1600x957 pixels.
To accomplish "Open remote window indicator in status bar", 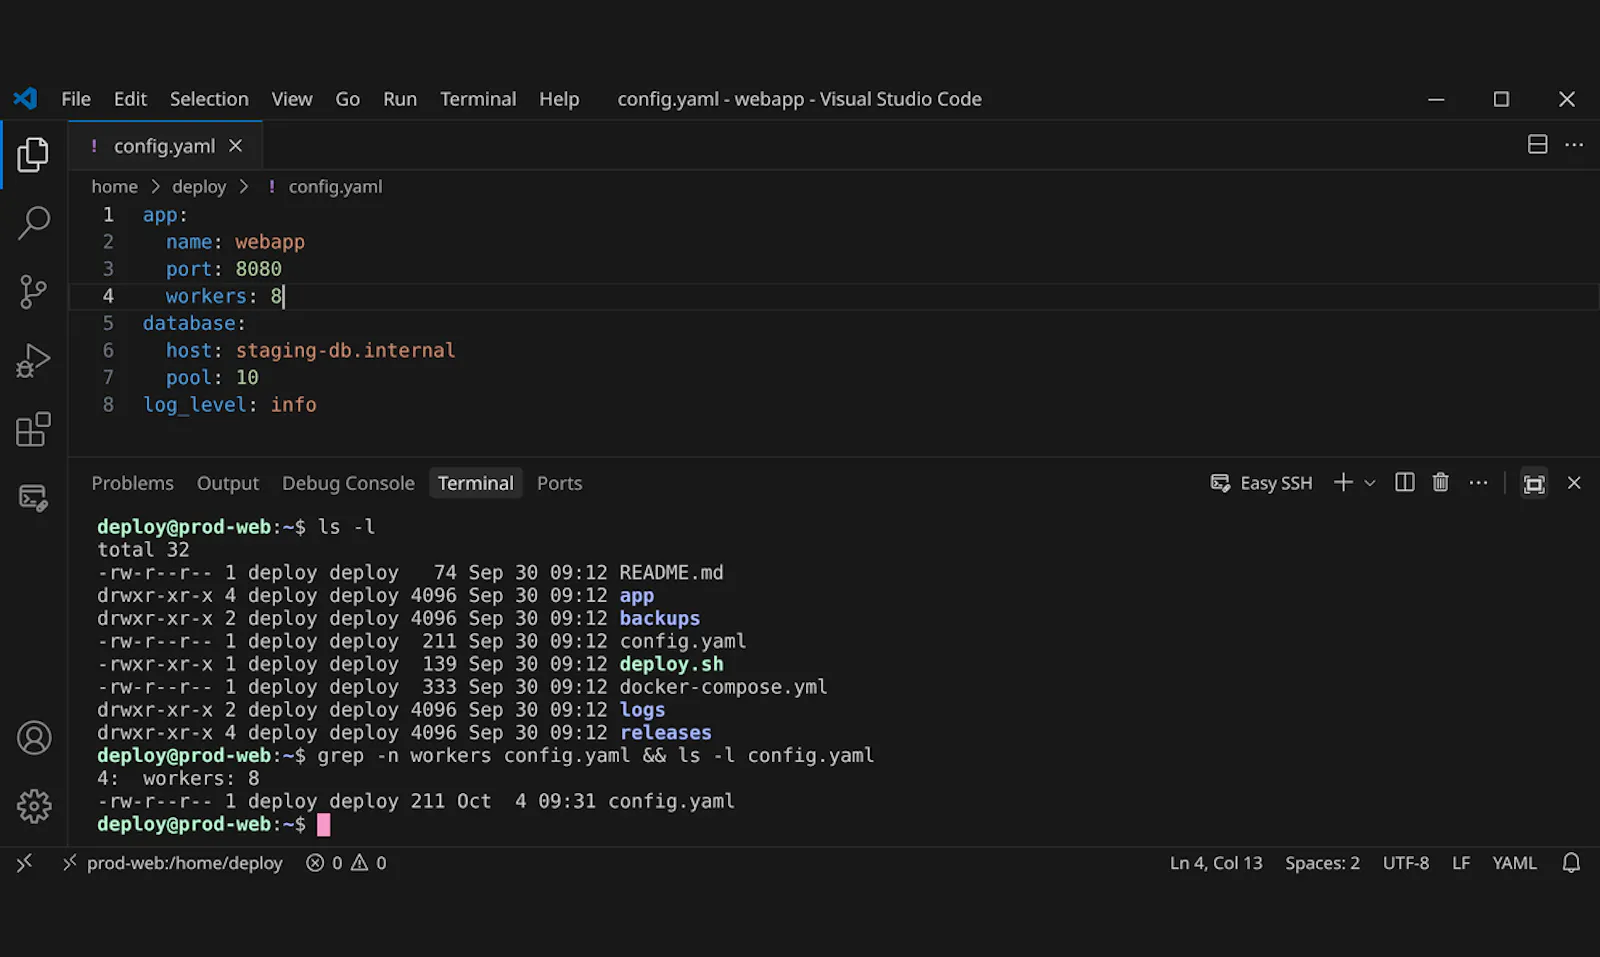I will click(x=24, y=862).
